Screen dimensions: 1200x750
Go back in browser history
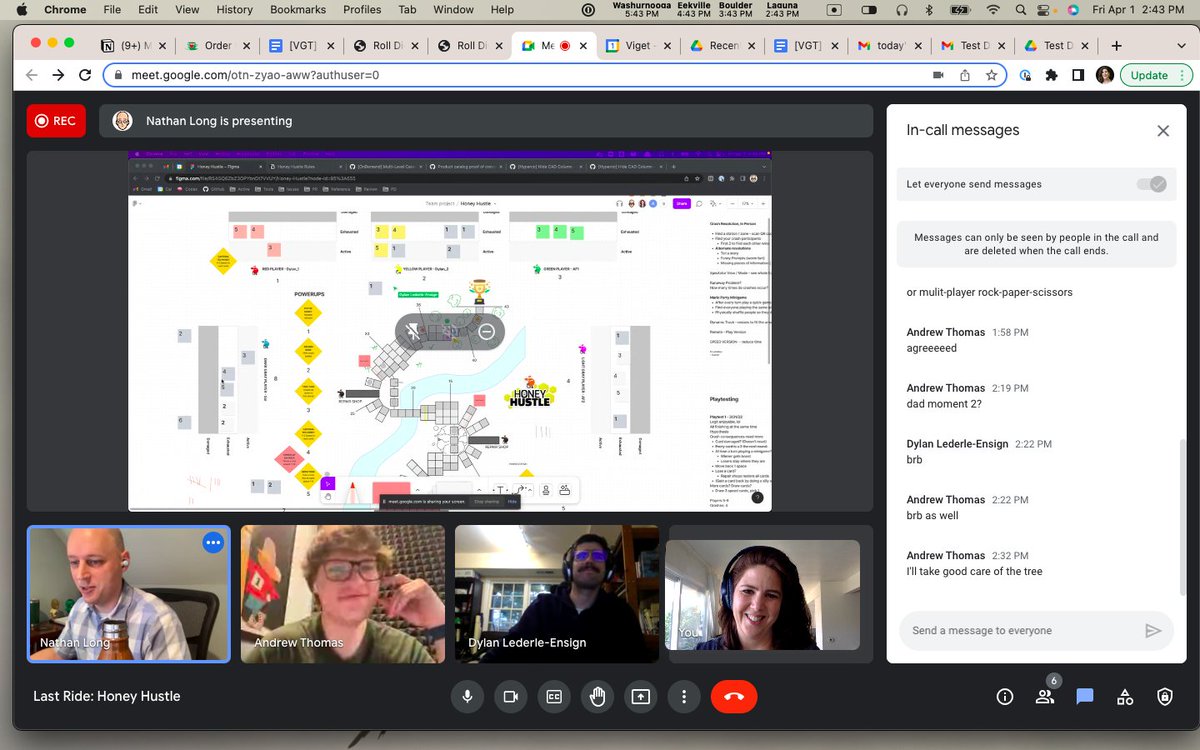tap(32, 75)
